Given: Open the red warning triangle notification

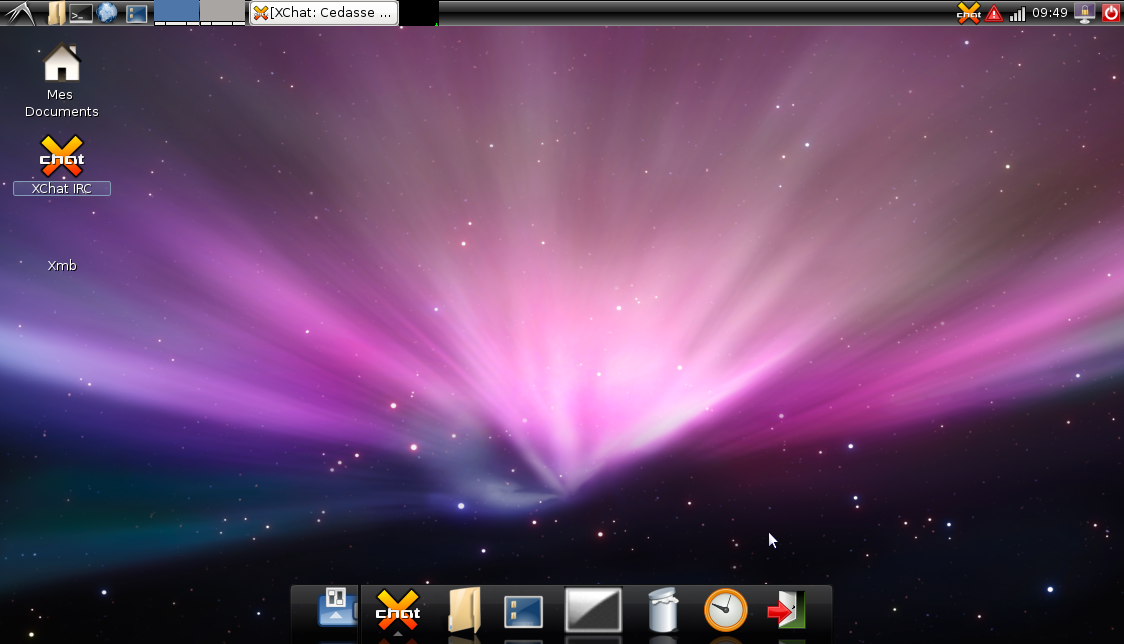Looking at the screenshot, I should click(994, 13).
